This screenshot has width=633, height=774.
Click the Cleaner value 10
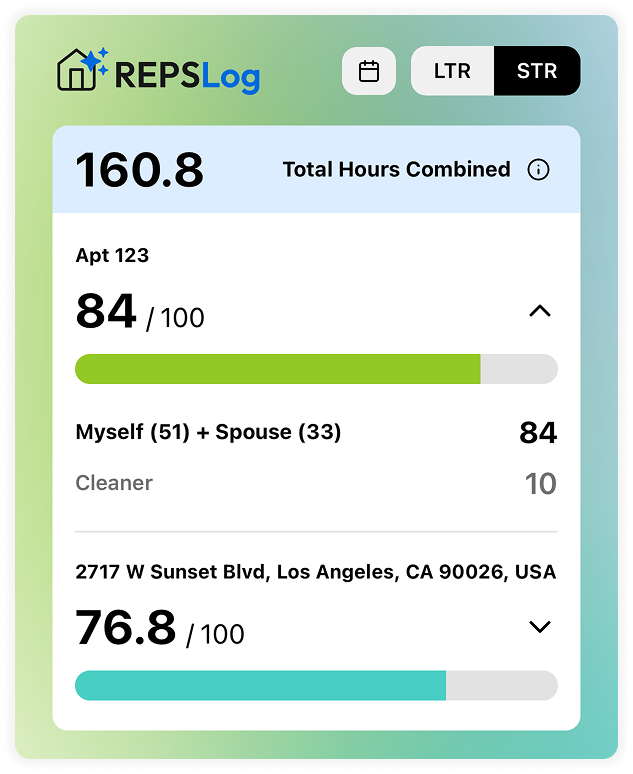pos(541,483)
